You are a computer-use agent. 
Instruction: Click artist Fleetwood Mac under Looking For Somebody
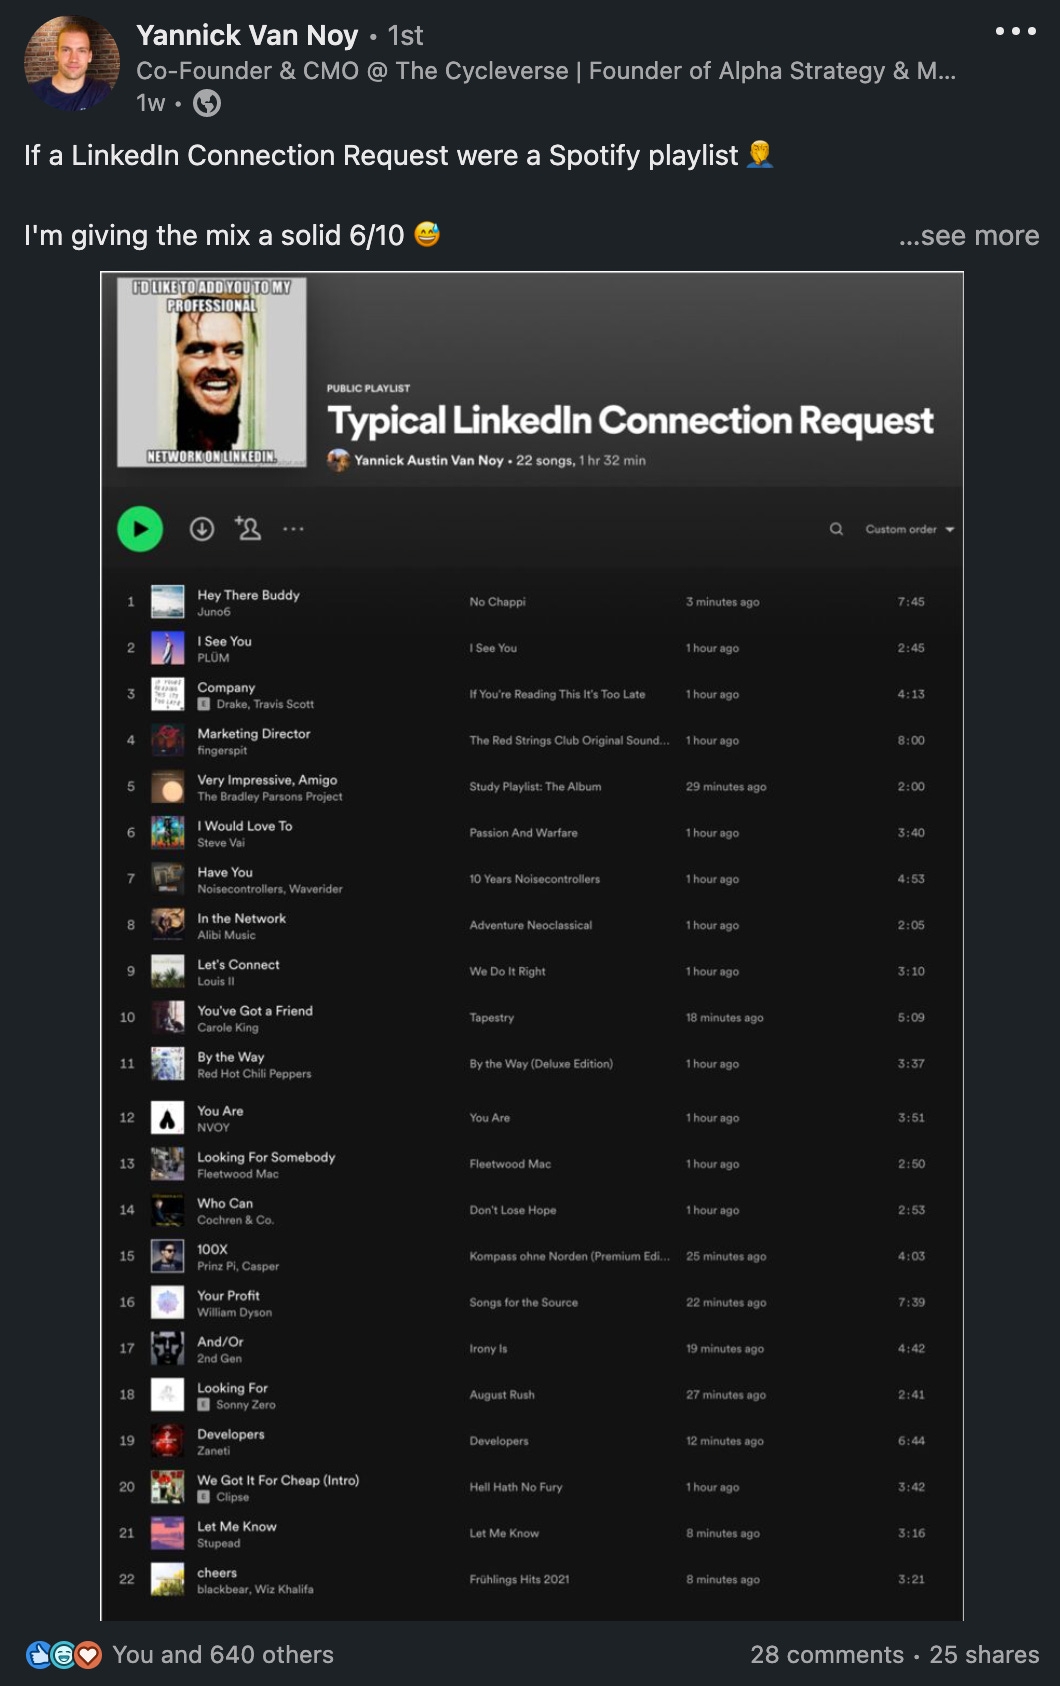238,1174
